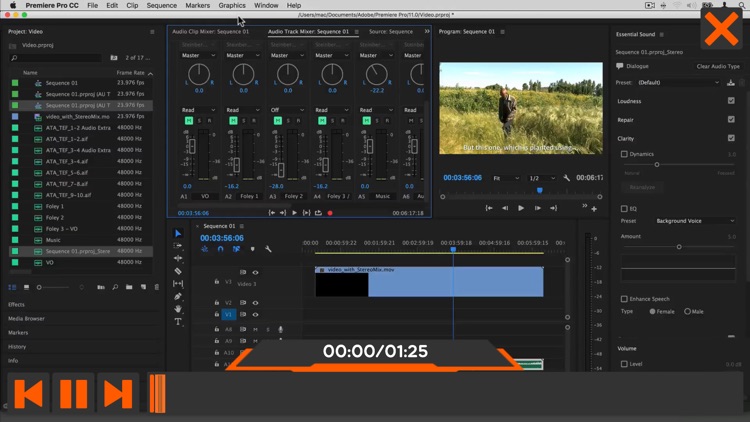The width and height of the screenshot is (750, 422).
Task: Open the Apple menu
Action: click(13, 5)
